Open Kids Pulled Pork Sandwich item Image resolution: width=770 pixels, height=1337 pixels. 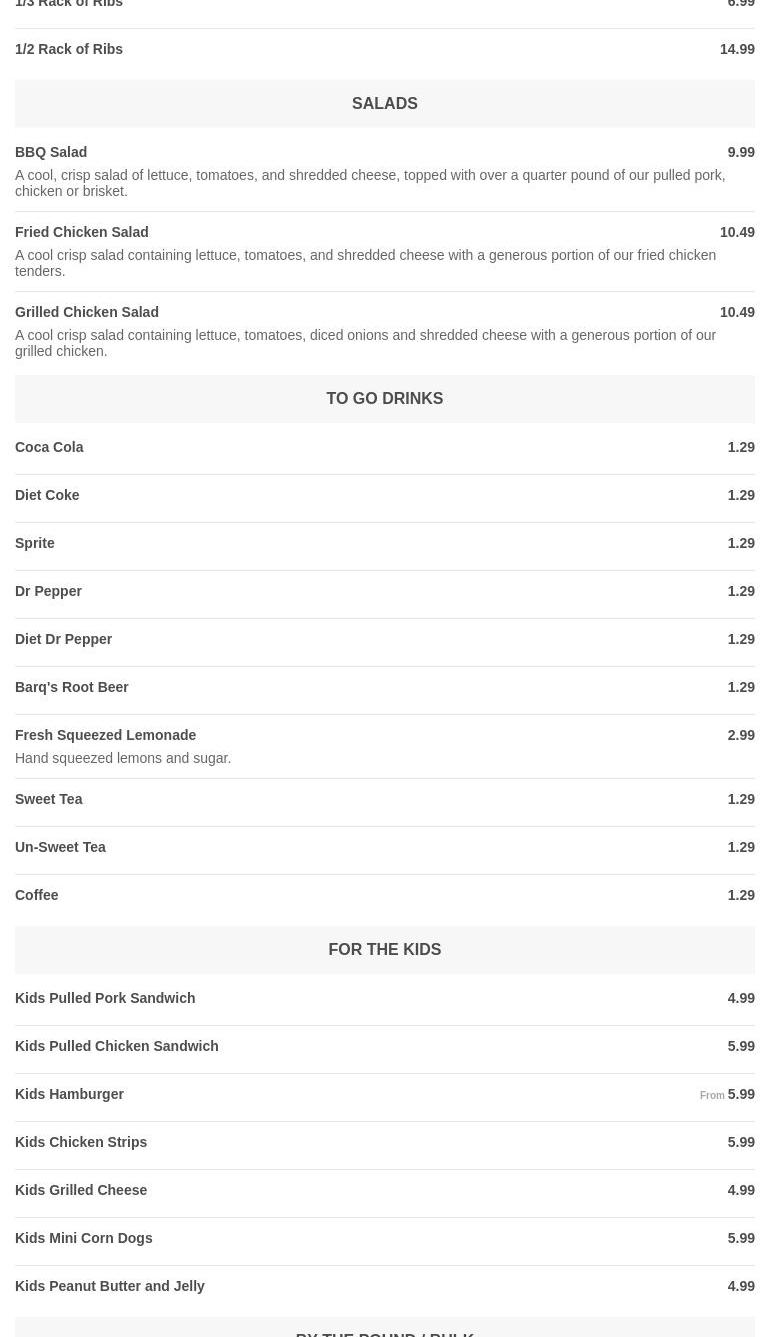click(x=105, y=998)
